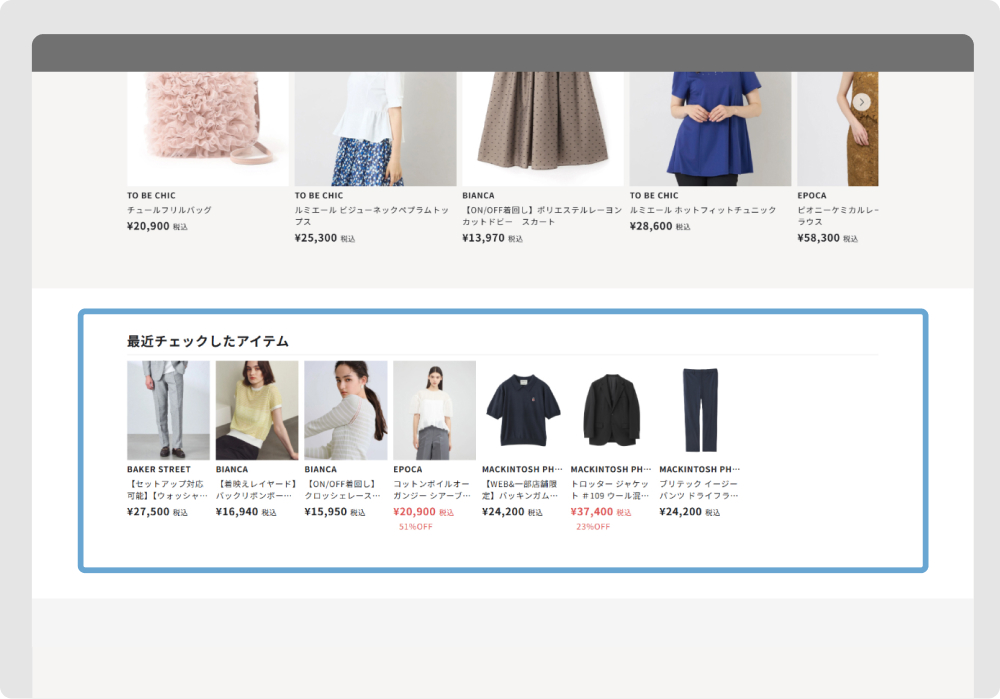Image resolution: width=1000 pixels, height=699 pixels.
Task: Click the ¥27,500 price text
Action: (149, 511)
